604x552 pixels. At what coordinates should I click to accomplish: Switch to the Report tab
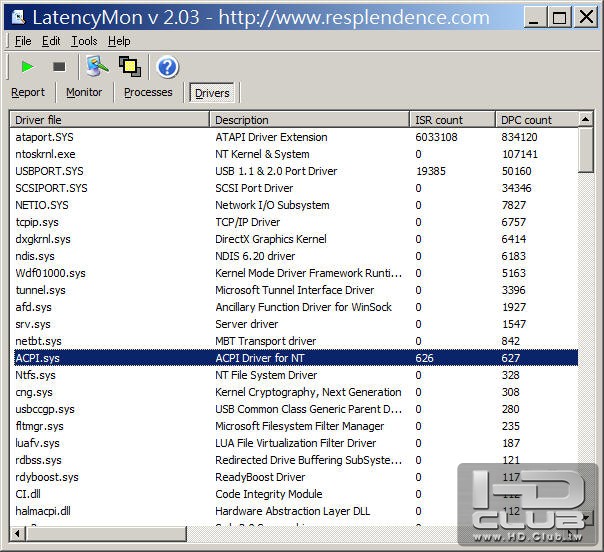[28, 92]
